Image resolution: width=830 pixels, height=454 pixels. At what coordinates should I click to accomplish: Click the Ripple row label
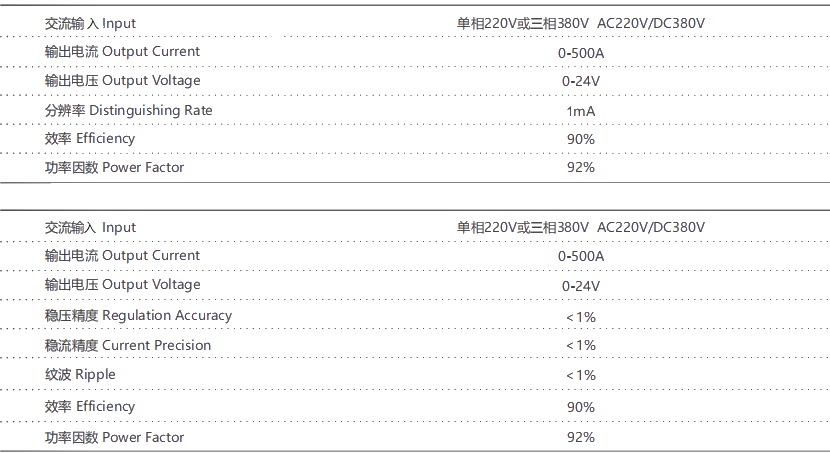tap(80, 375)
